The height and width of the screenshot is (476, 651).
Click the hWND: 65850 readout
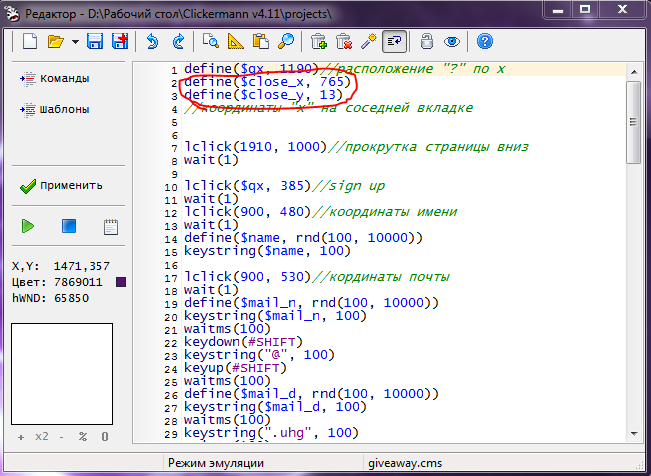coord(50,298)
